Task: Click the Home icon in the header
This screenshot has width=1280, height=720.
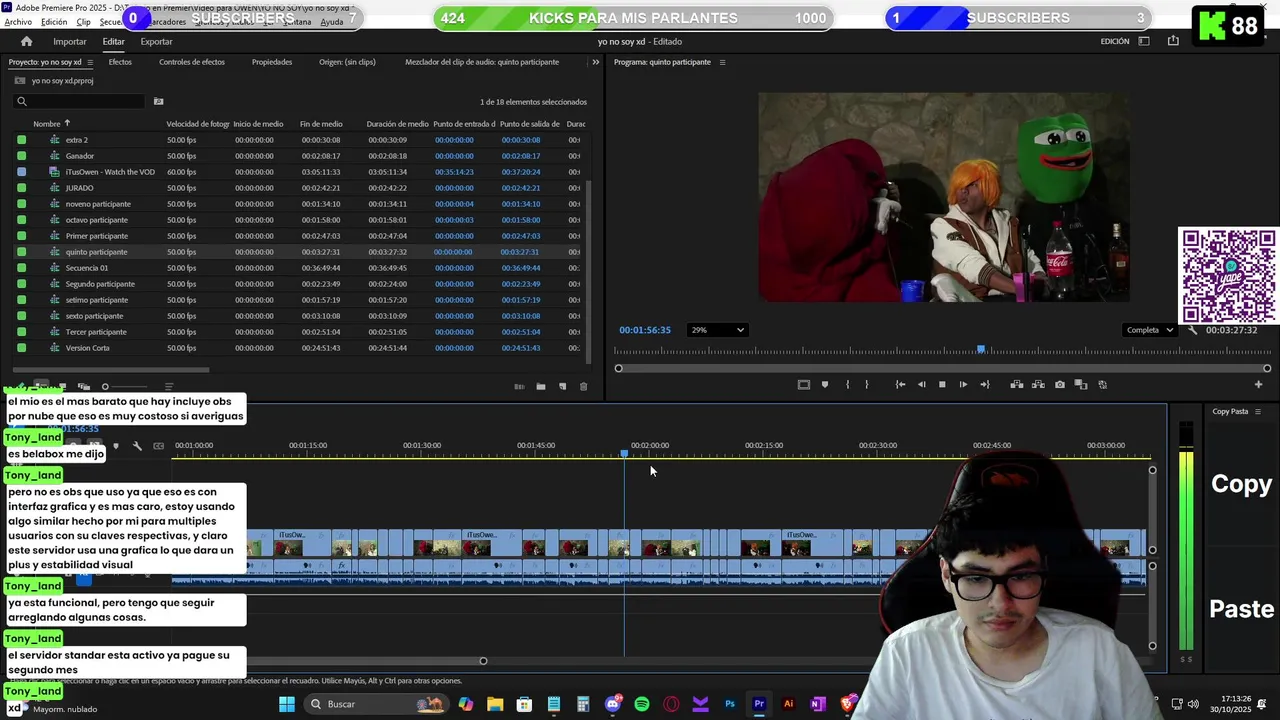Action: click(27, 41)
